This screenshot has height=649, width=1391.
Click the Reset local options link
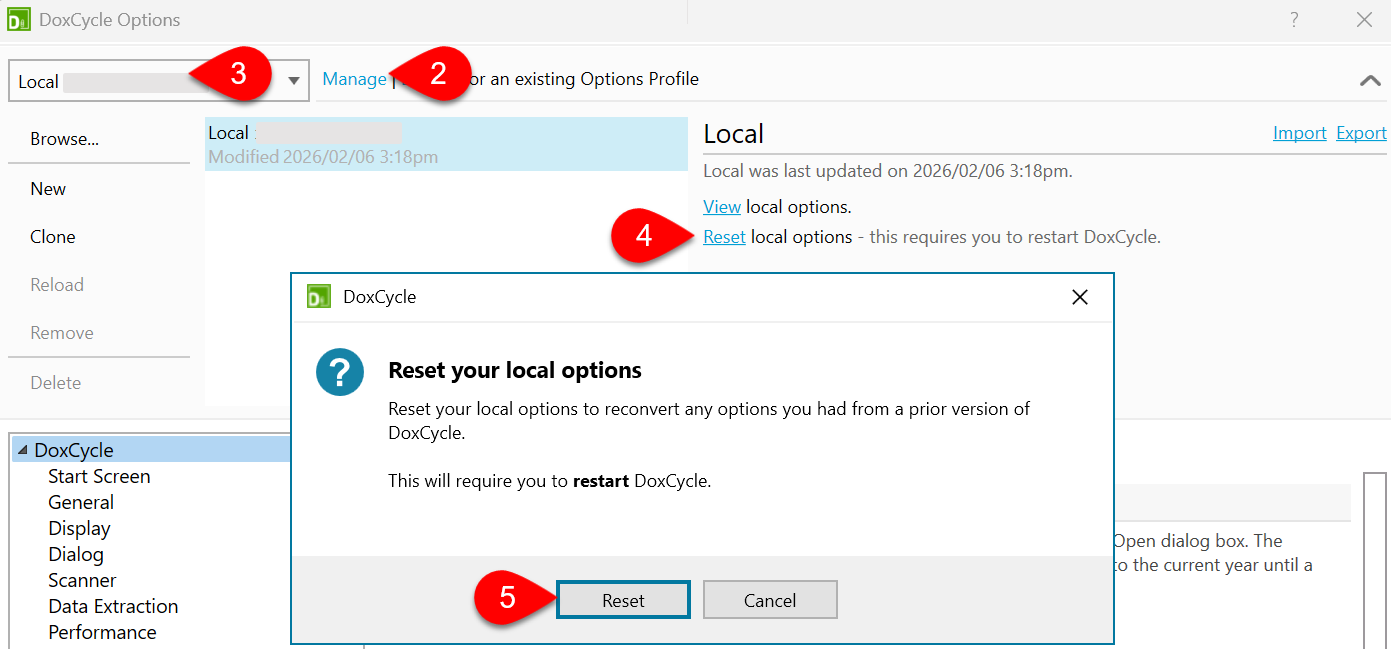pyautogui.click(x=724, y=237)
